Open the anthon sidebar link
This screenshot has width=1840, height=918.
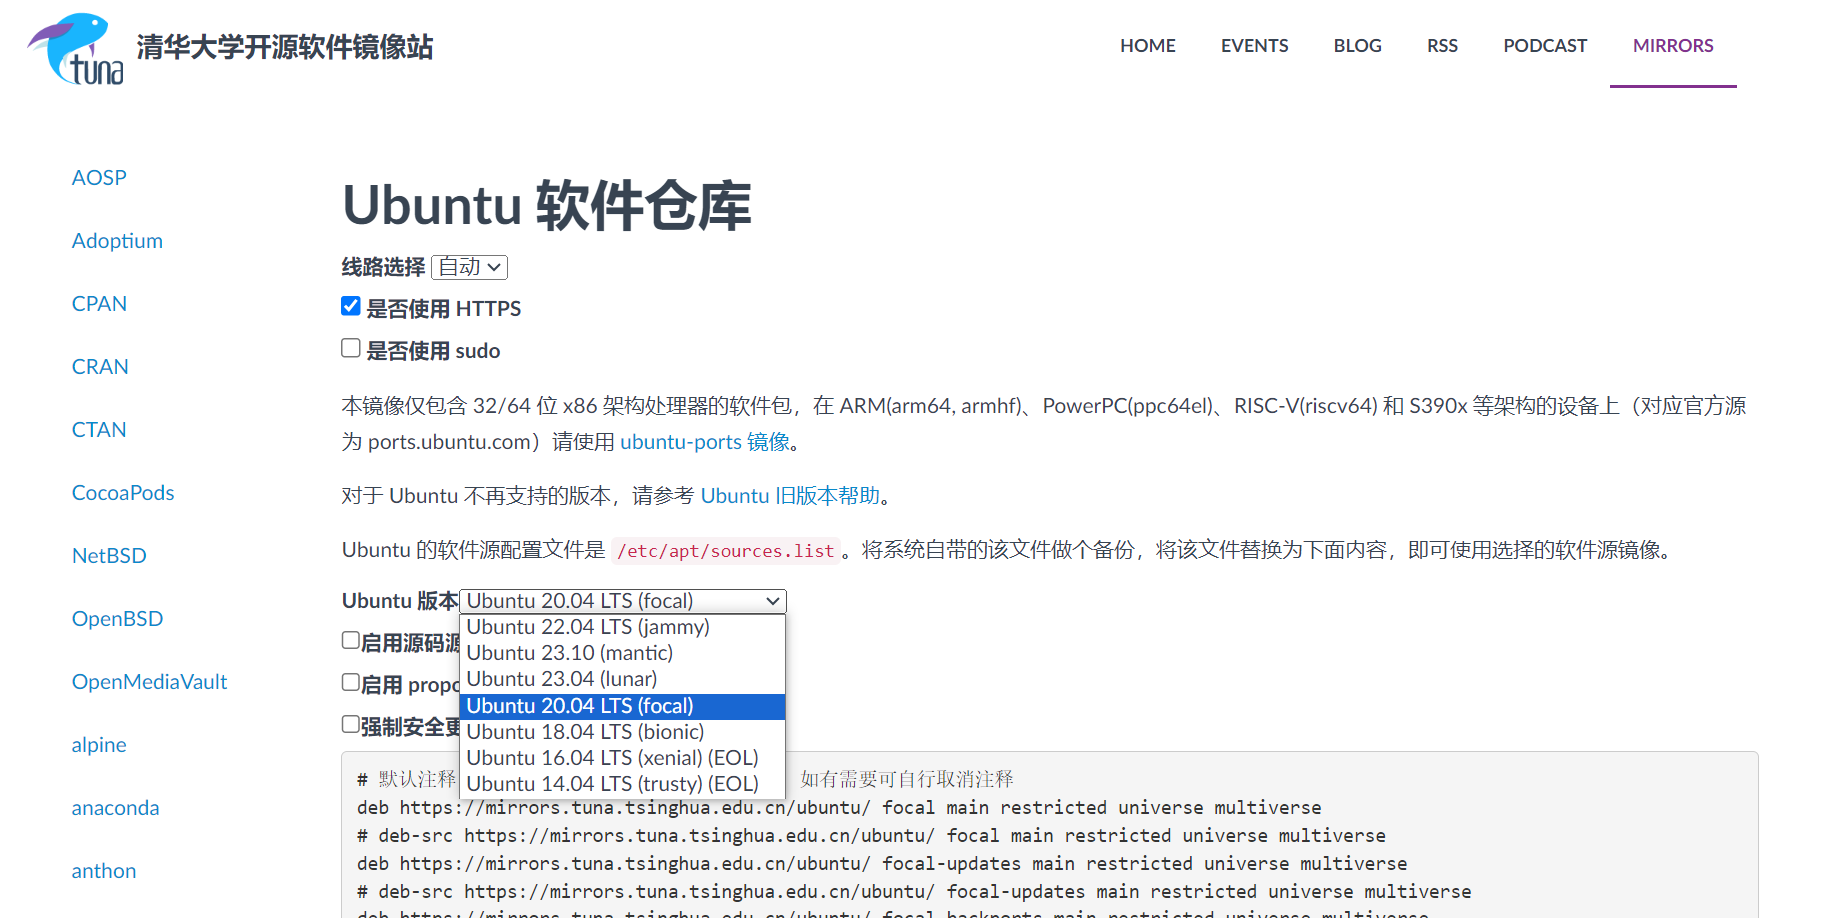click(x=104, y=871)
